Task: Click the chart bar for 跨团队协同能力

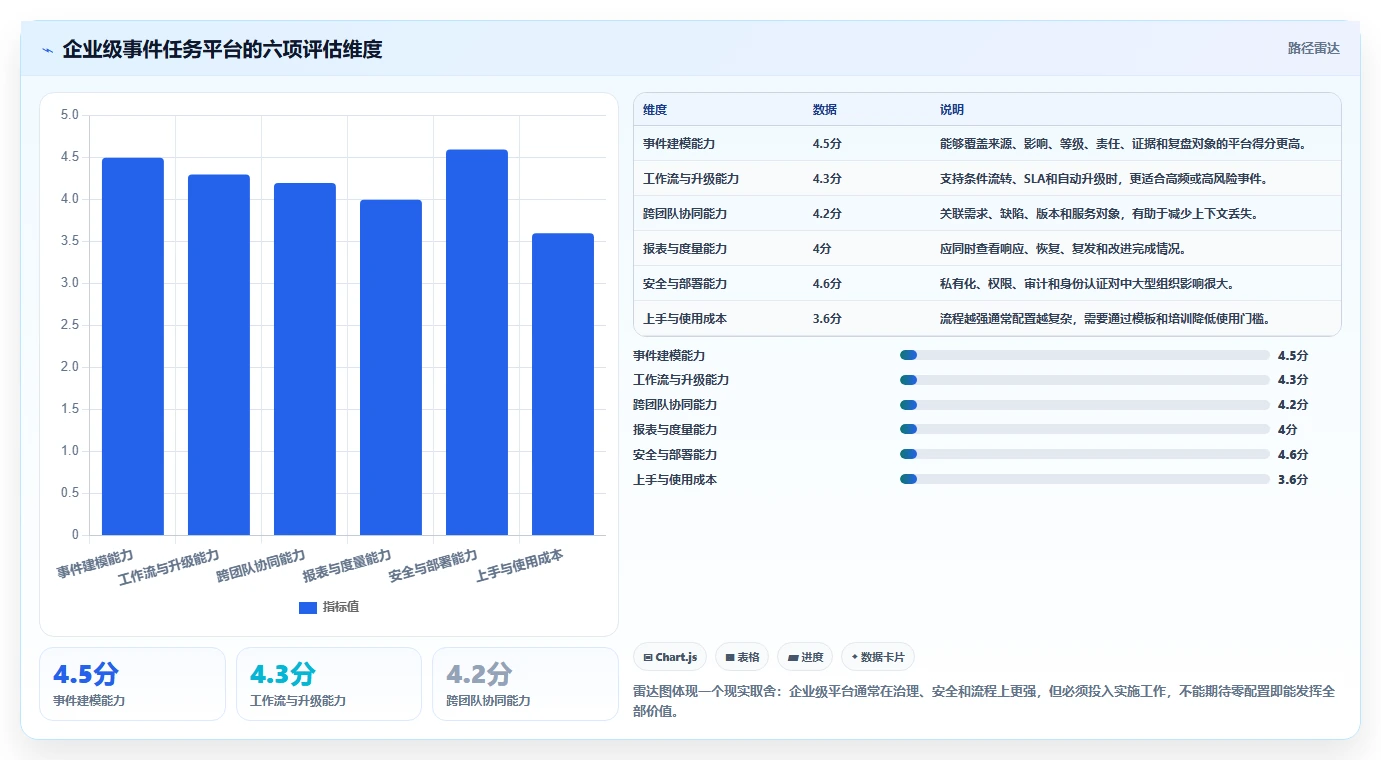Action: (305, 359)
